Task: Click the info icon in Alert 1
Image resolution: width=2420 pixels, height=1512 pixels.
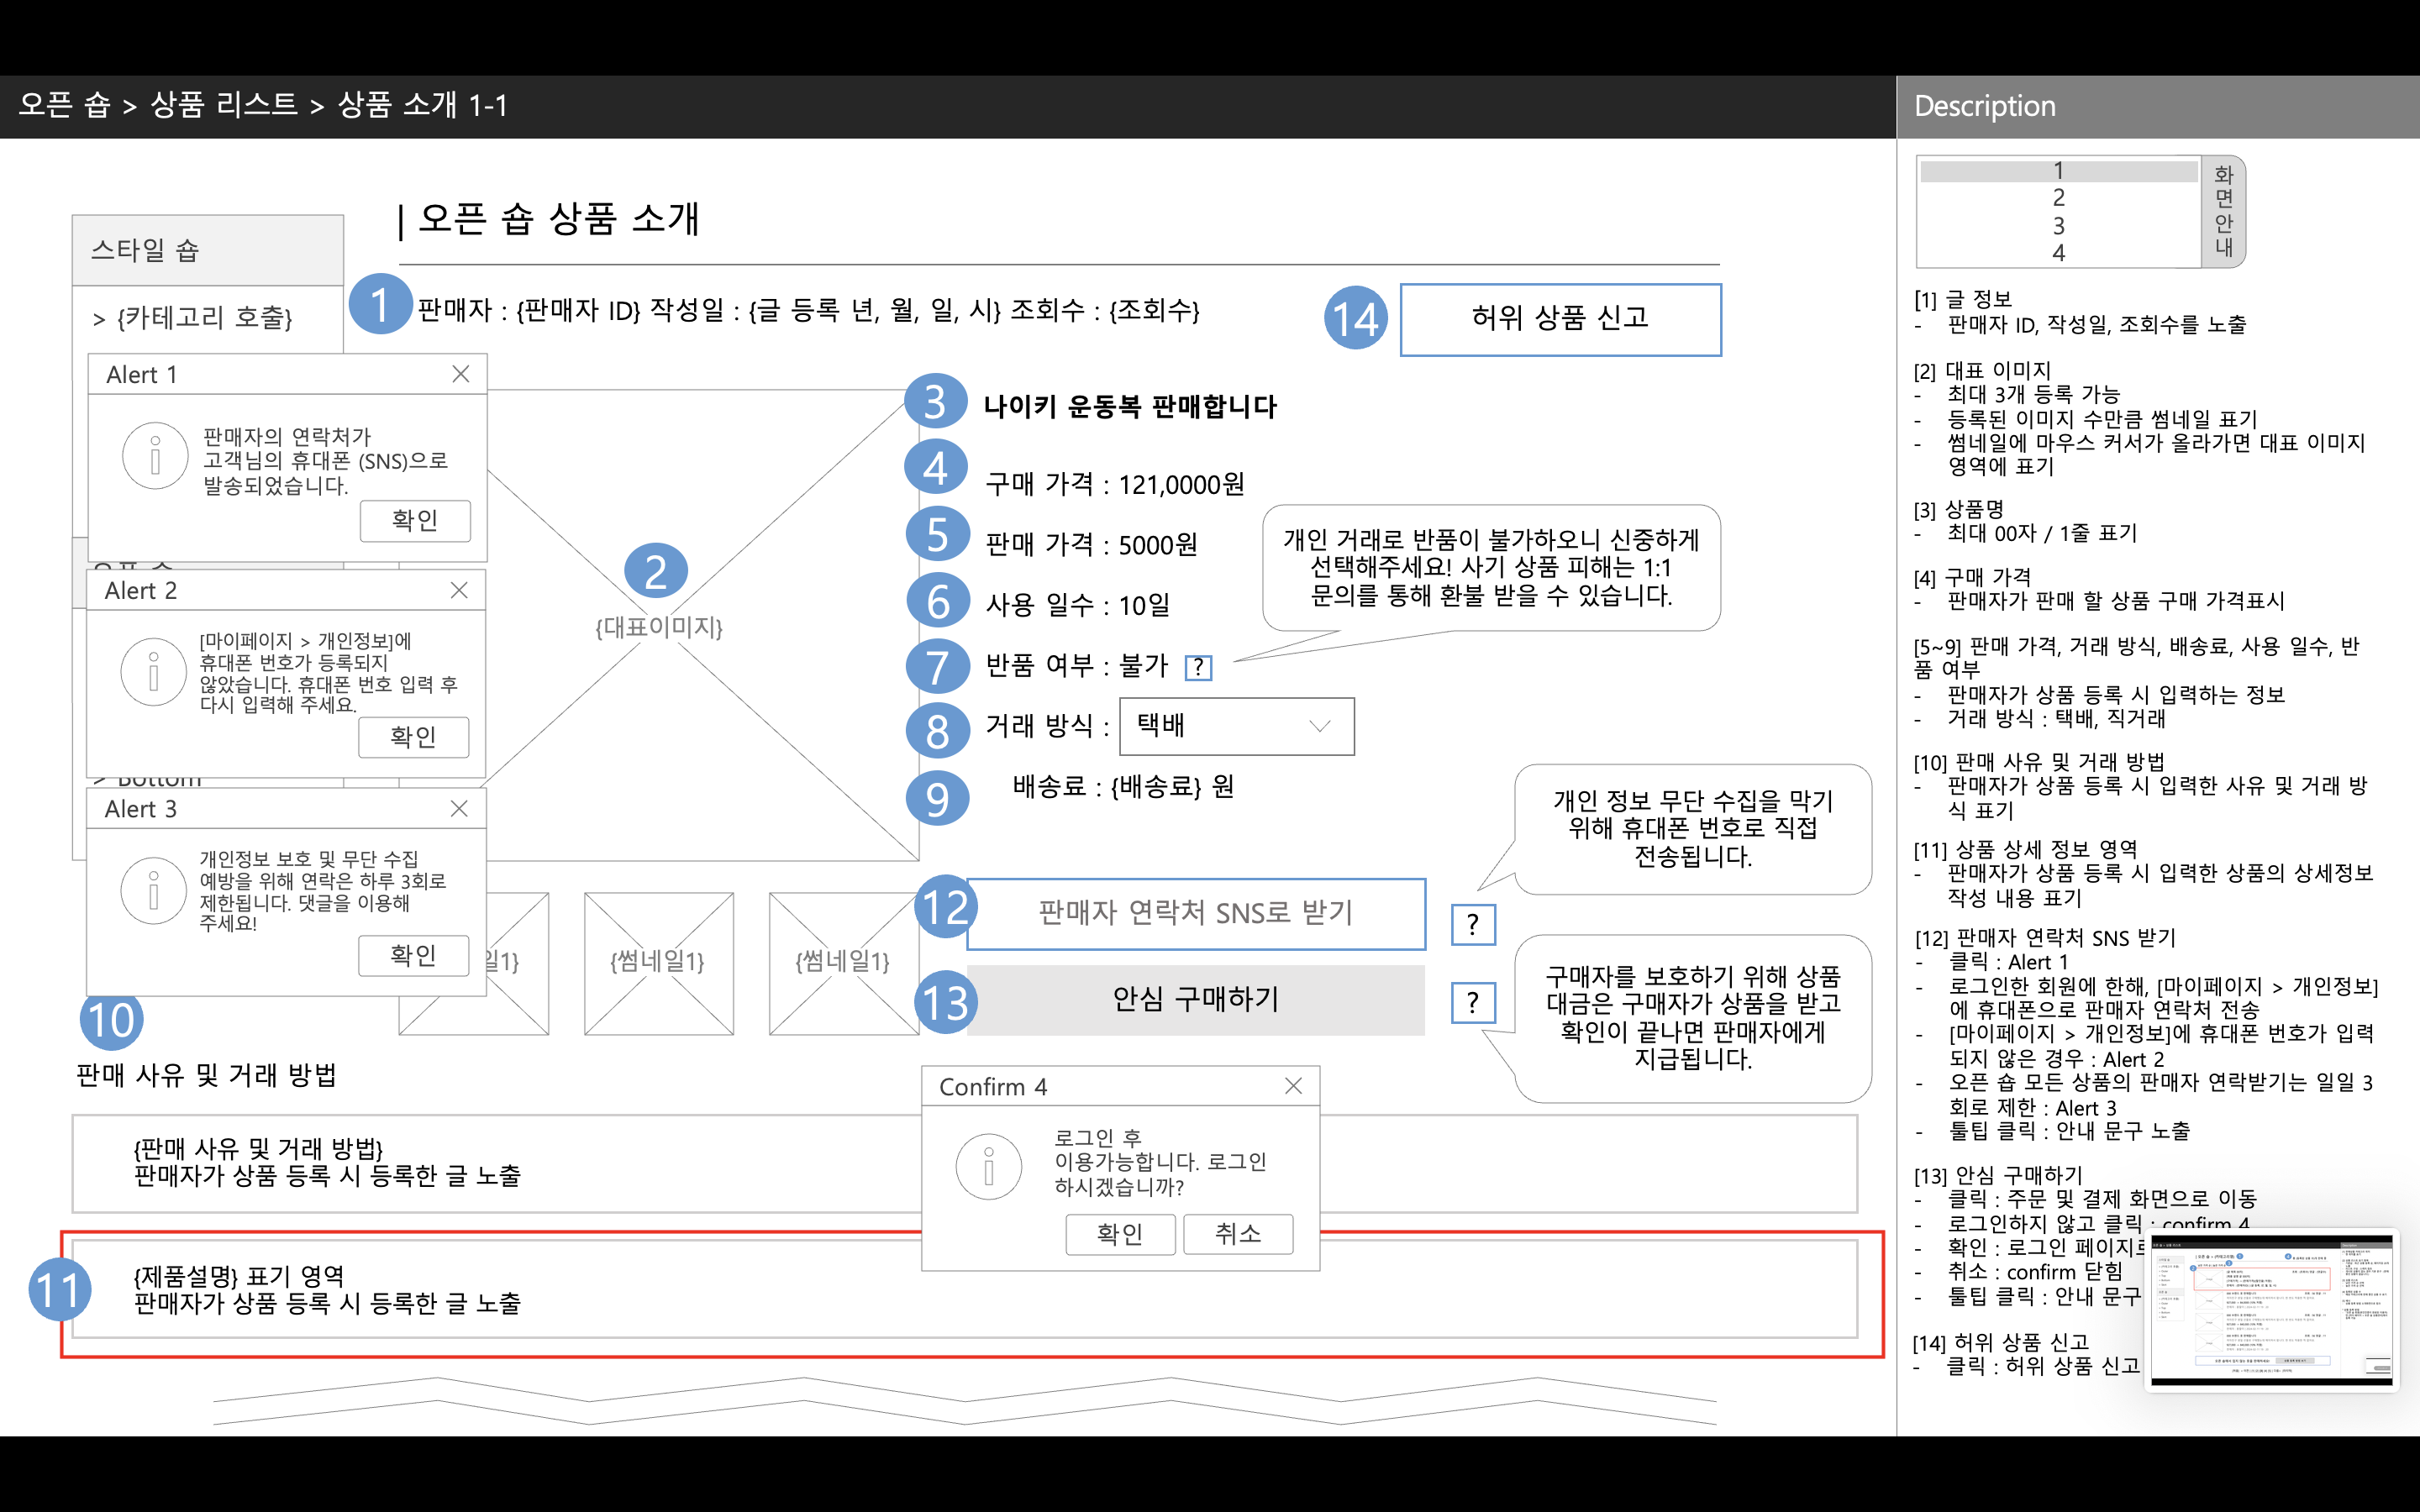Action: tap(155, 456)
